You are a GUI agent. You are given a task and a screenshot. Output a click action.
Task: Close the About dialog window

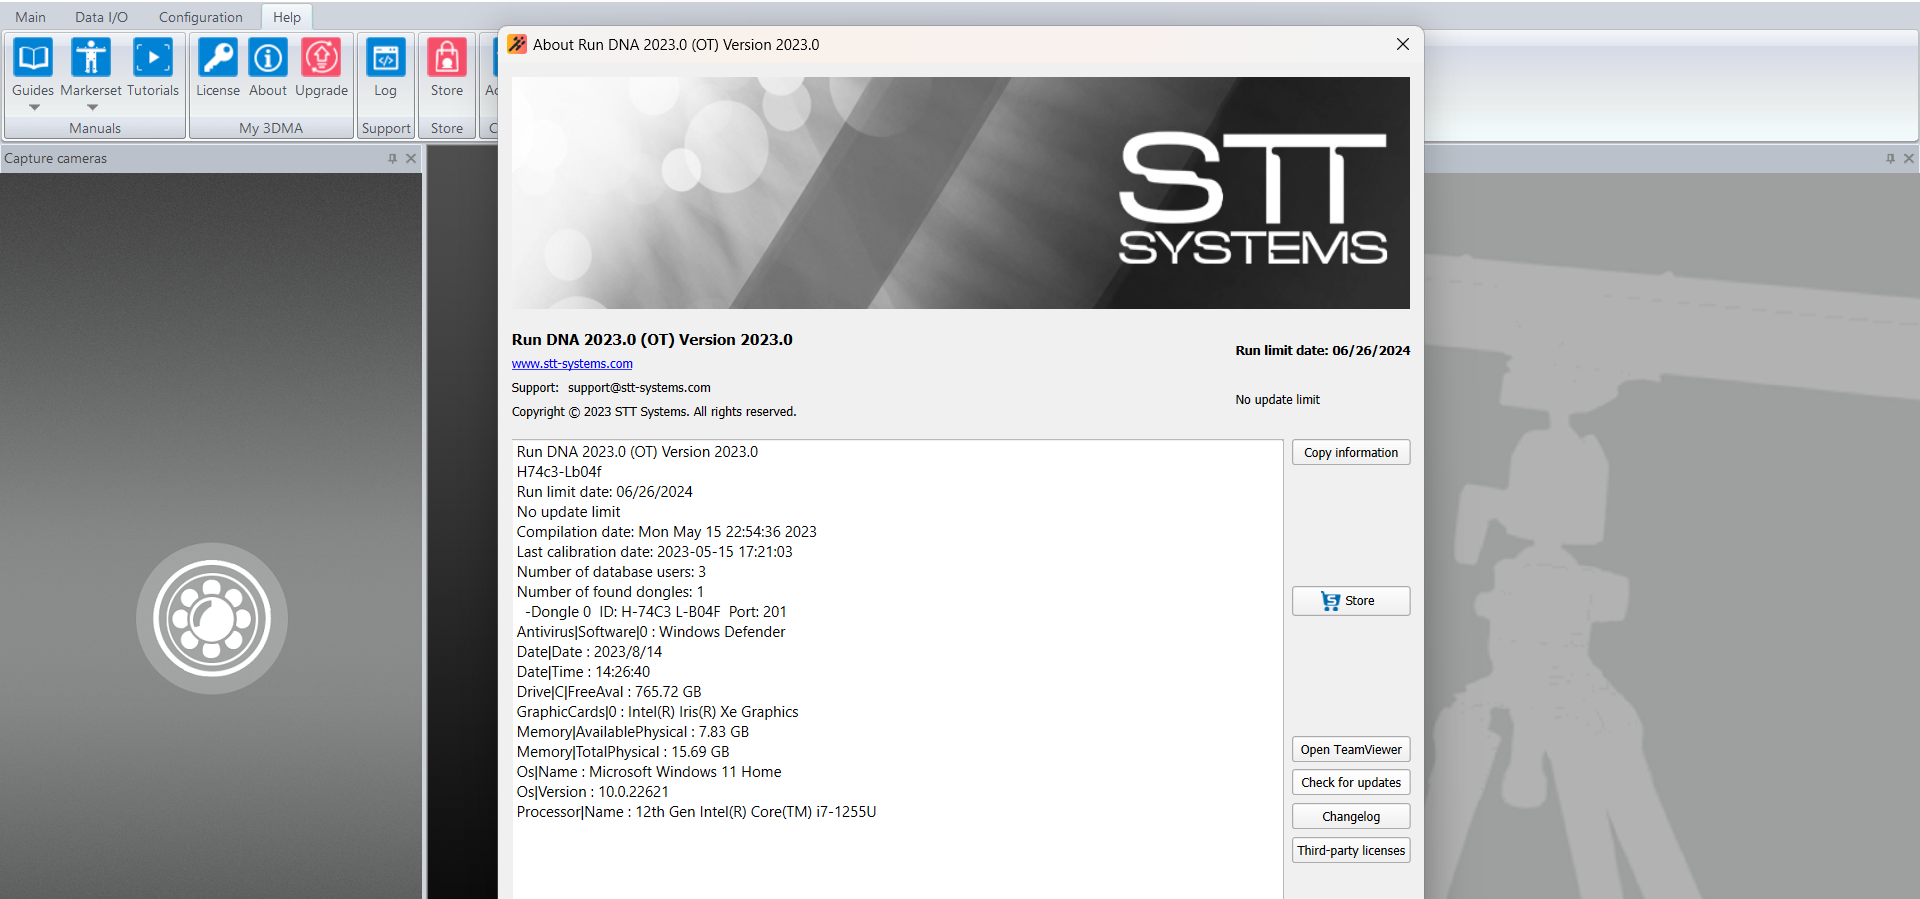1402,44
